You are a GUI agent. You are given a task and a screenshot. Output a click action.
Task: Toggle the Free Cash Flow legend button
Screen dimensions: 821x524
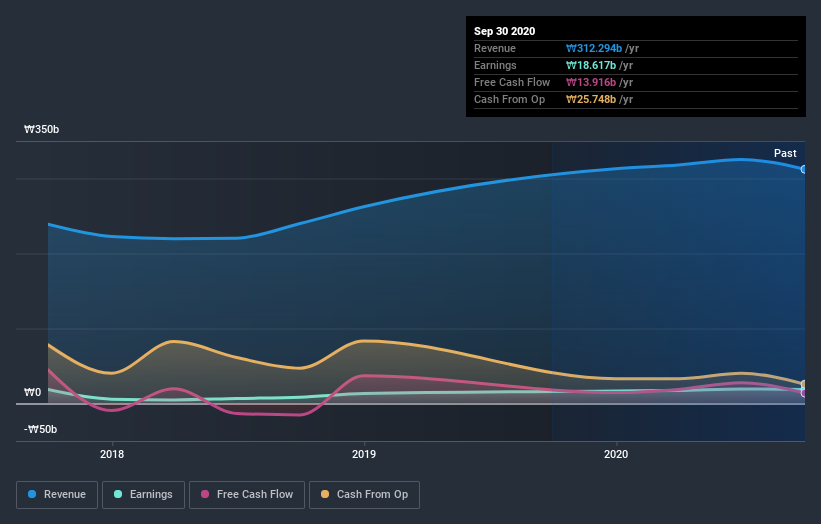[247, 495]
